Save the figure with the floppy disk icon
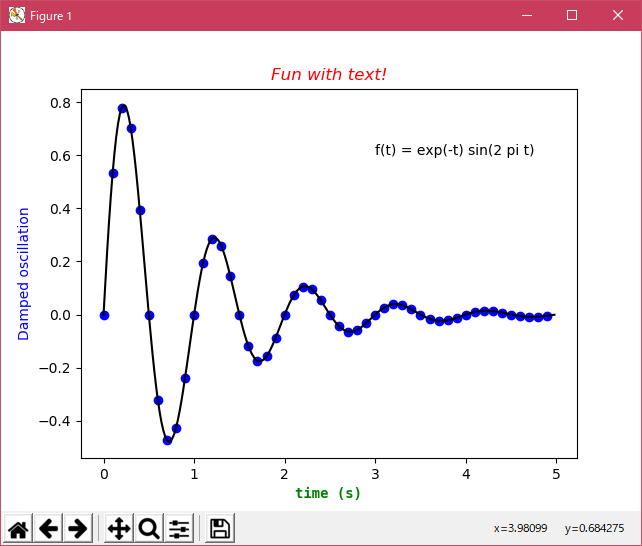Viewport: 642px width, 546px height. click(220, 528)
